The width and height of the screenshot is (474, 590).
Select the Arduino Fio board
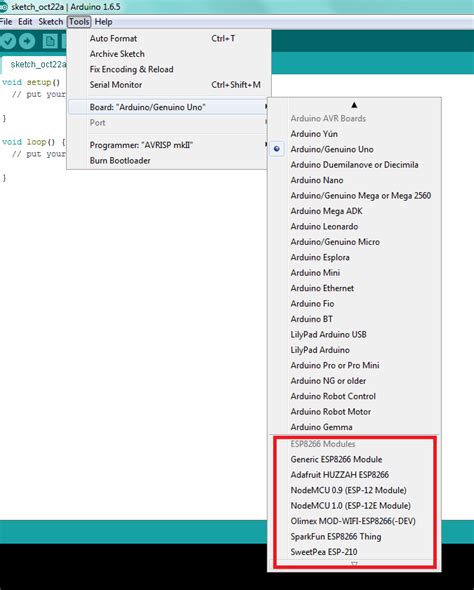coord(355,303)
